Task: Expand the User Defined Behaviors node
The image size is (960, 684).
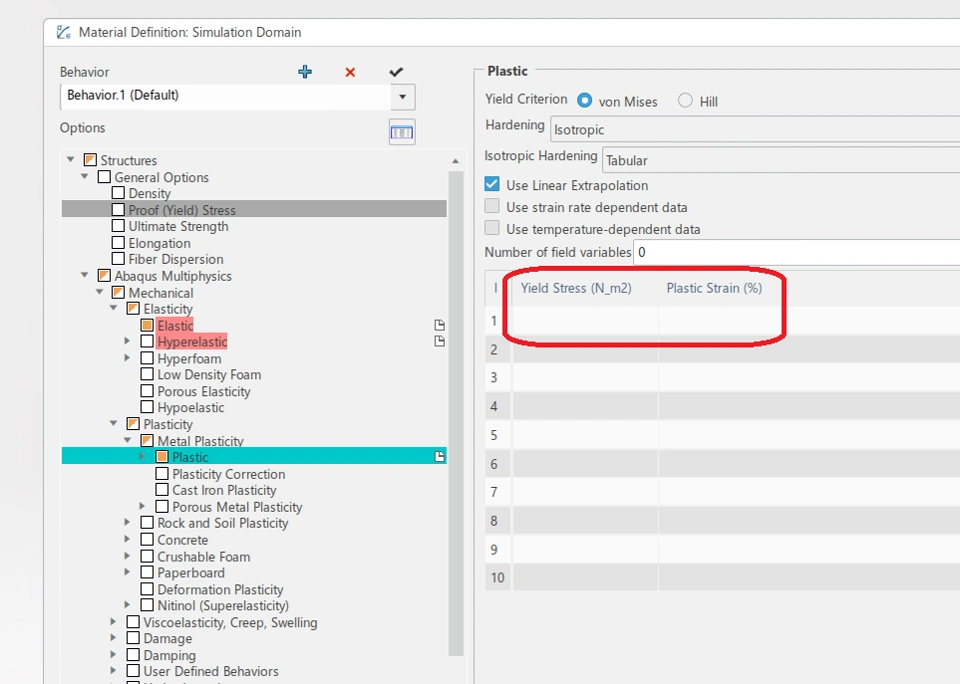Action: click(x=113, y=671)
